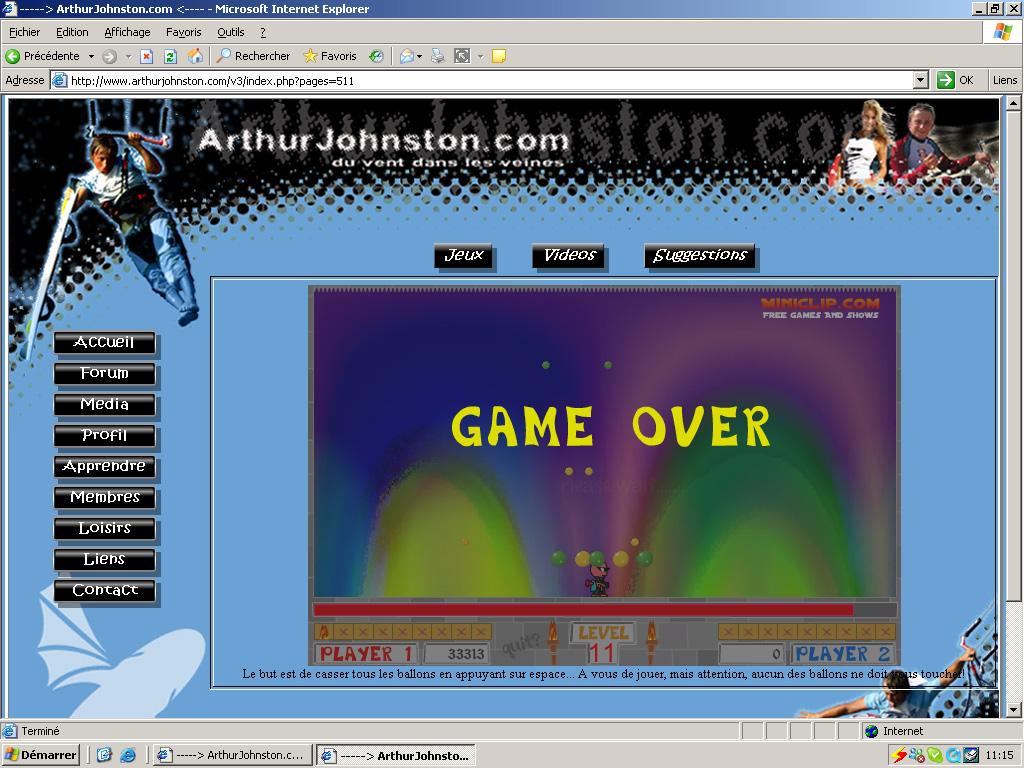The height and width of the screenshot is (768, 1024).
Task: Click the Démarrer start button
Action: [x=41, y=755]
